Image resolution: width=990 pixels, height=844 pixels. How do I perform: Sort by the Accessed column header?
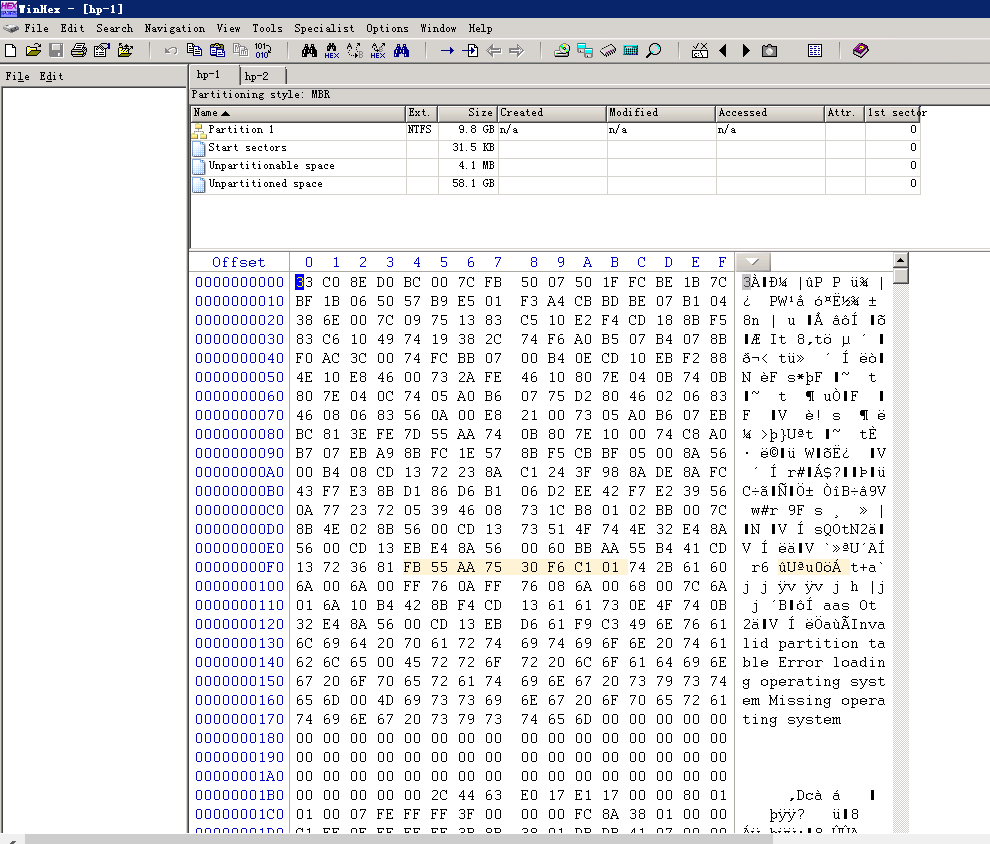coord(770,113)
